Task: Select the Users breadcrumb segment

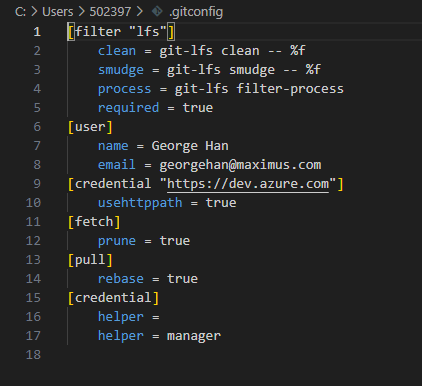Action: [57, 12]
